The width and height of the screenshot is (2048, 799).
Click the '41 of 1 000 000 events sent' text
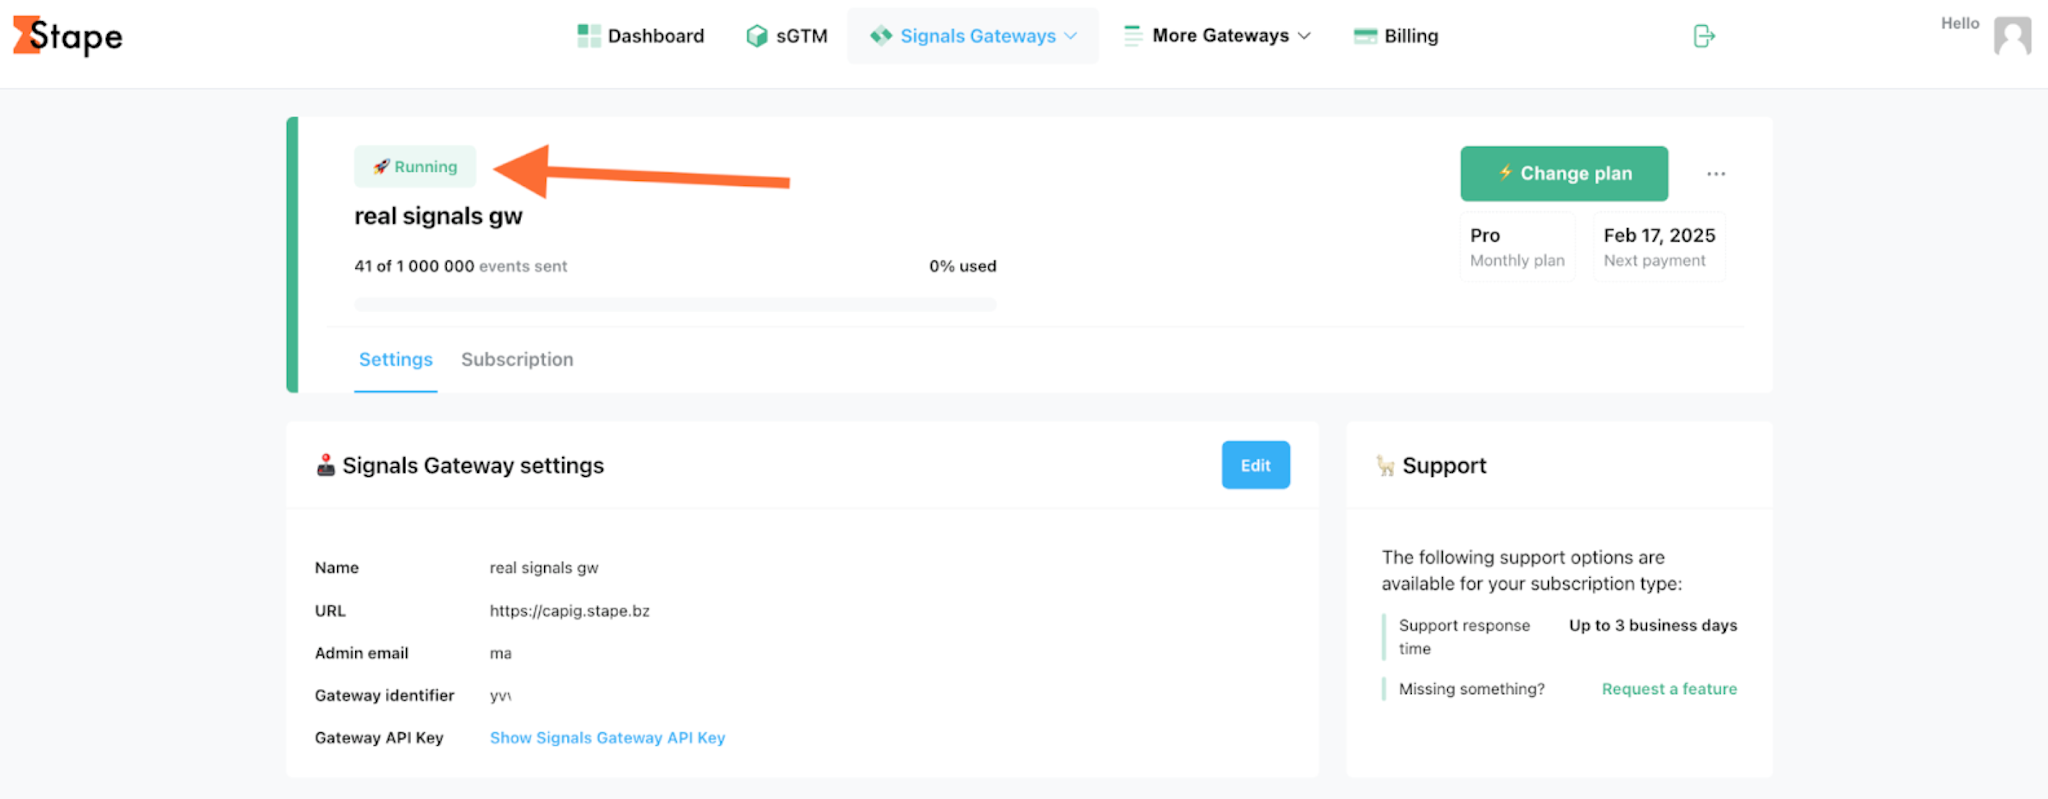[x=460, y=266]
